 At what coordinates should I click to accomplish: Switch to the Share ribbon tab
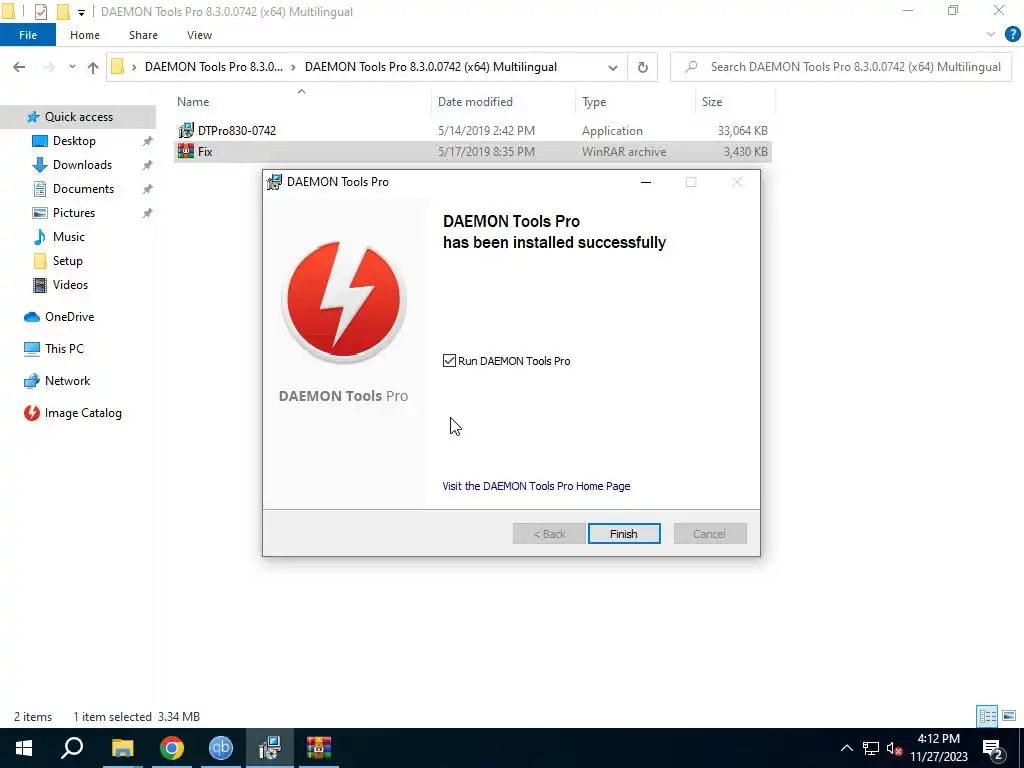point(143,35)
